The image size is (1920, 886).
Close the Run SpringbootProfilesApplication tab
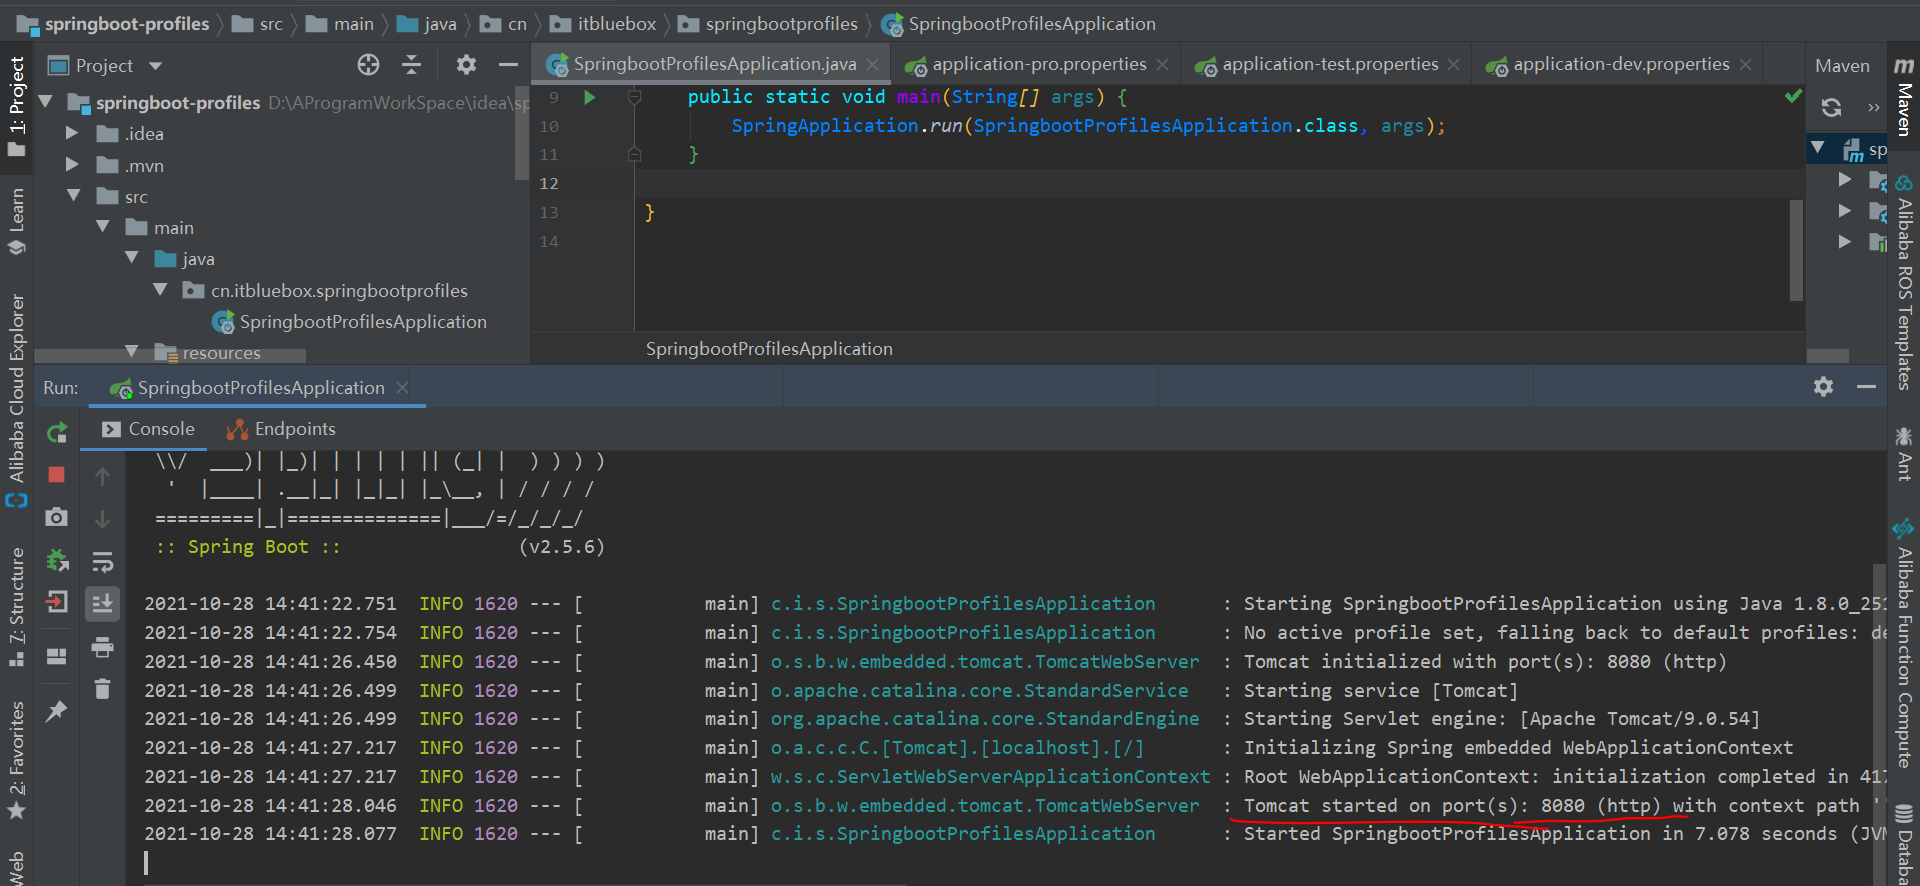pos(402,388)
